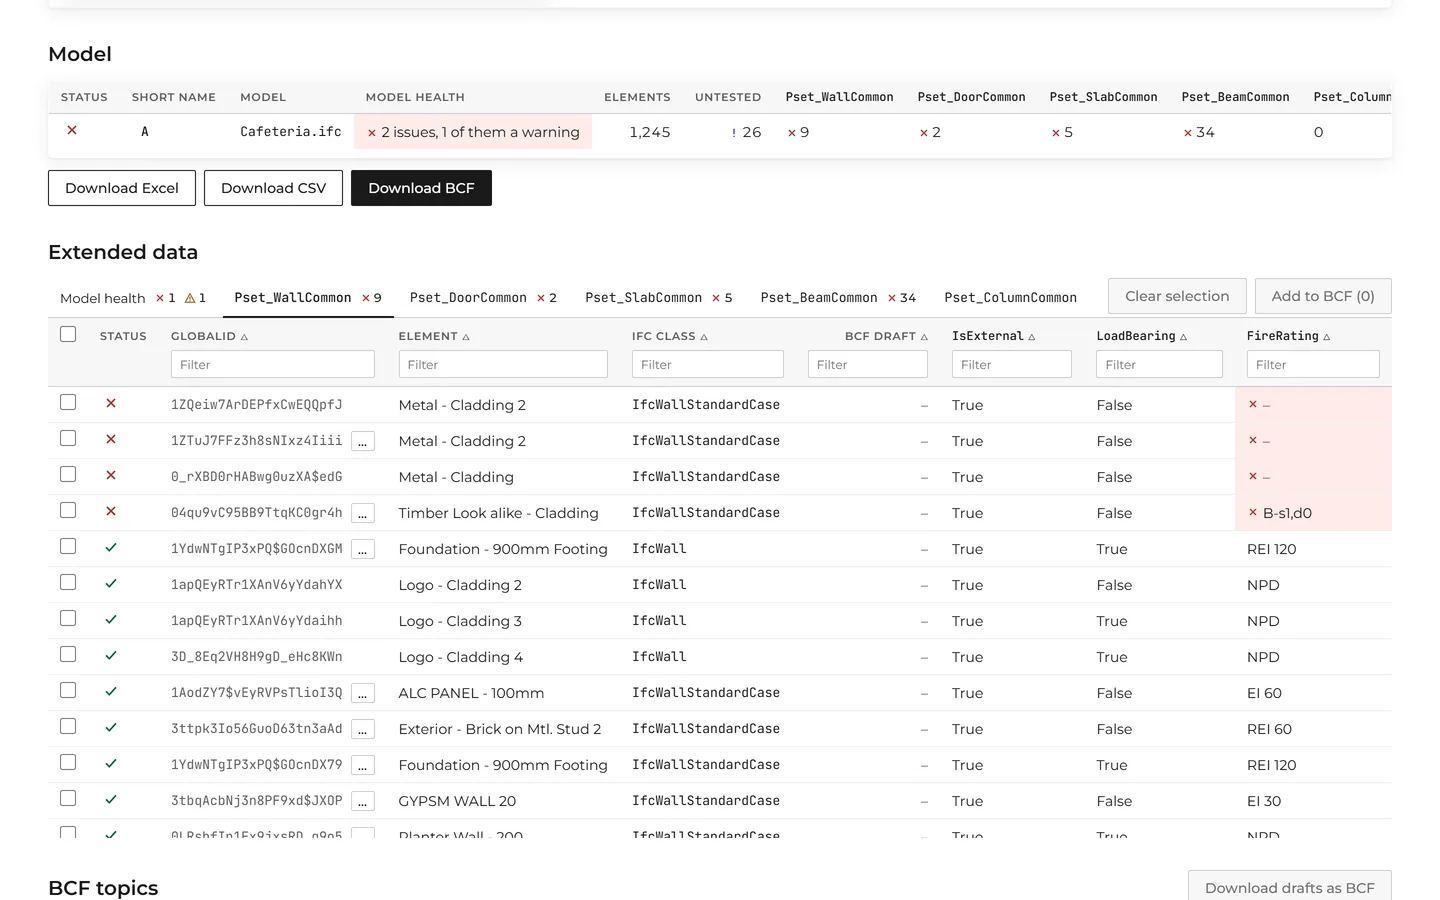Click the LoadBearing sort triangle

click(x=1184, y=337)
